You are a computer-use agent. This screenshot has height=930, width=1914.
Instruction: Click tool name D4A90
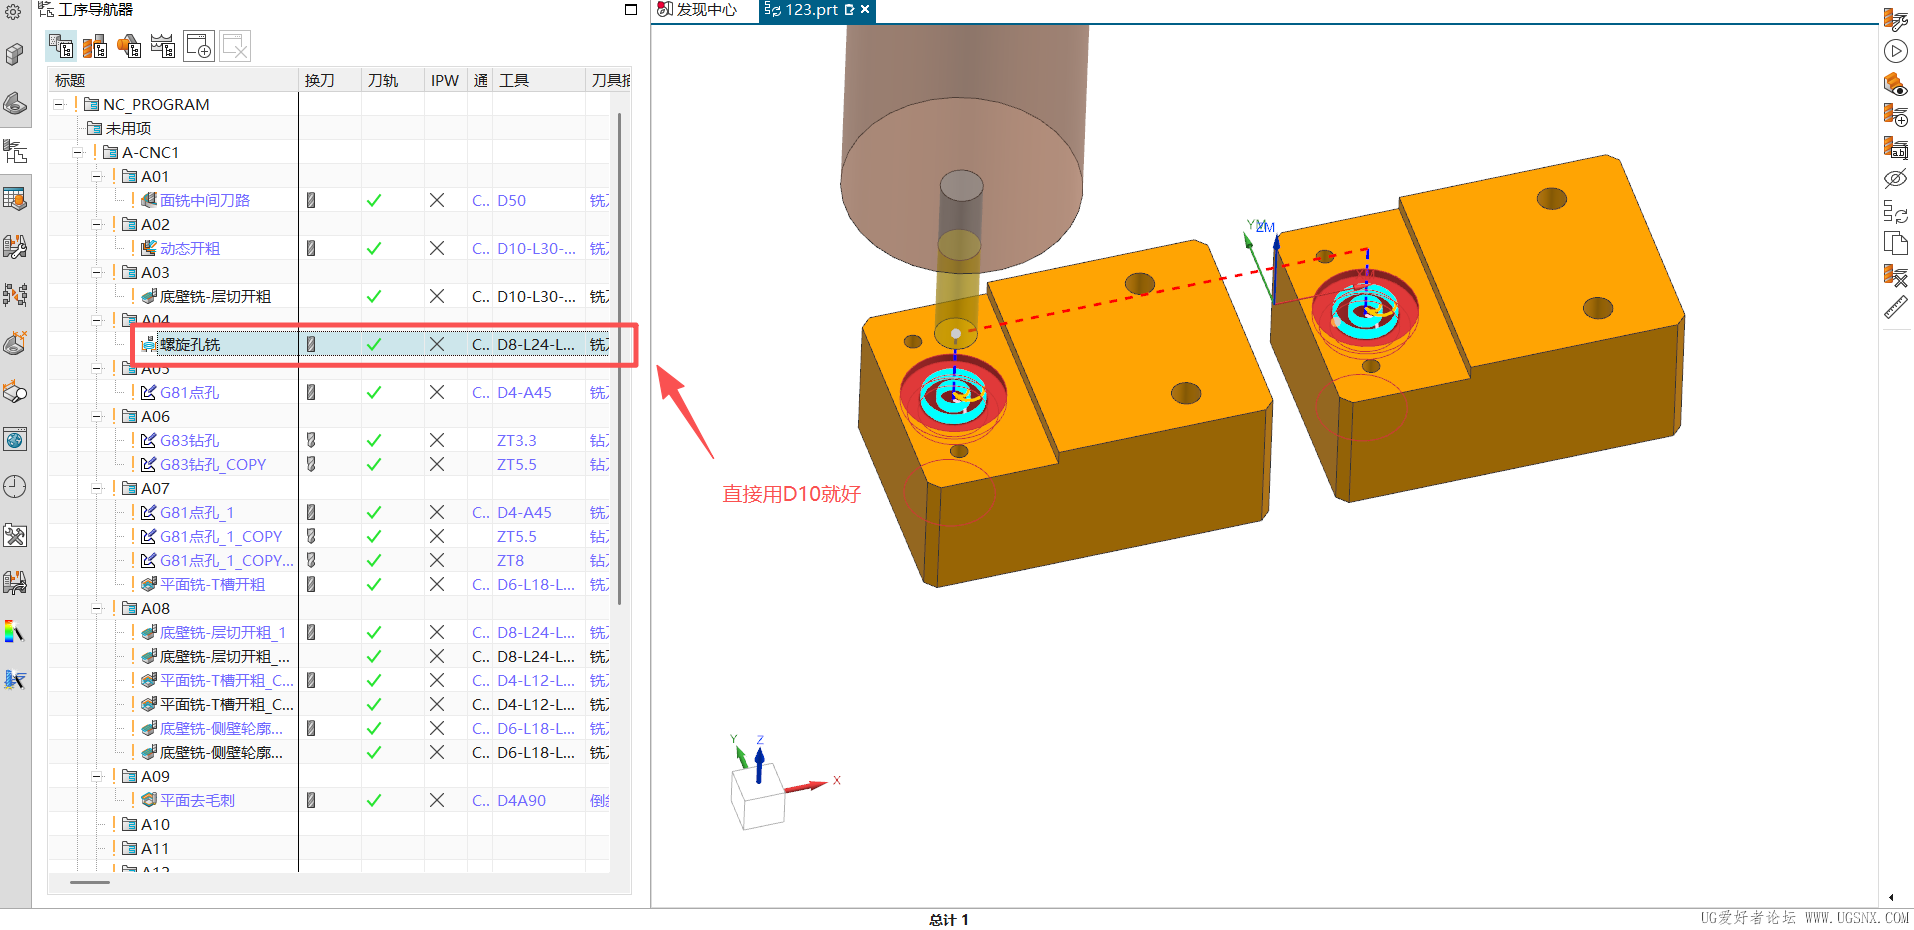coord(521,800)
